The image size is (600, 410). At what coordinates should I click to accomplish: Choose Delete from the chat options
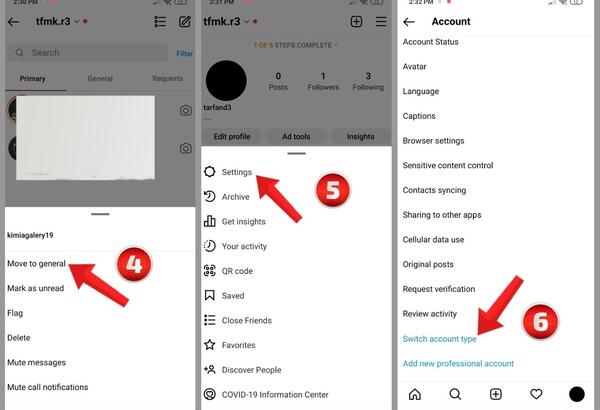19,338
